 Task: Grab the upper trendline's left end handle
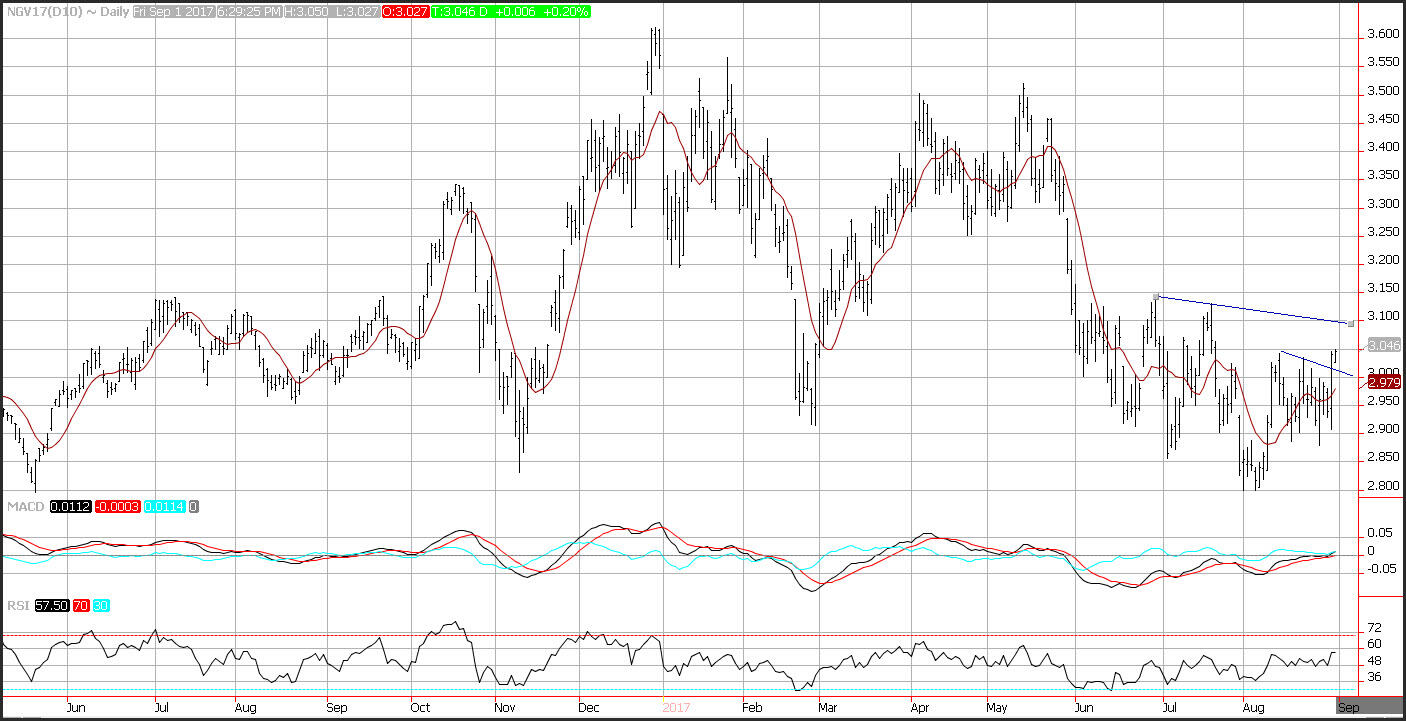(1156, 296)
